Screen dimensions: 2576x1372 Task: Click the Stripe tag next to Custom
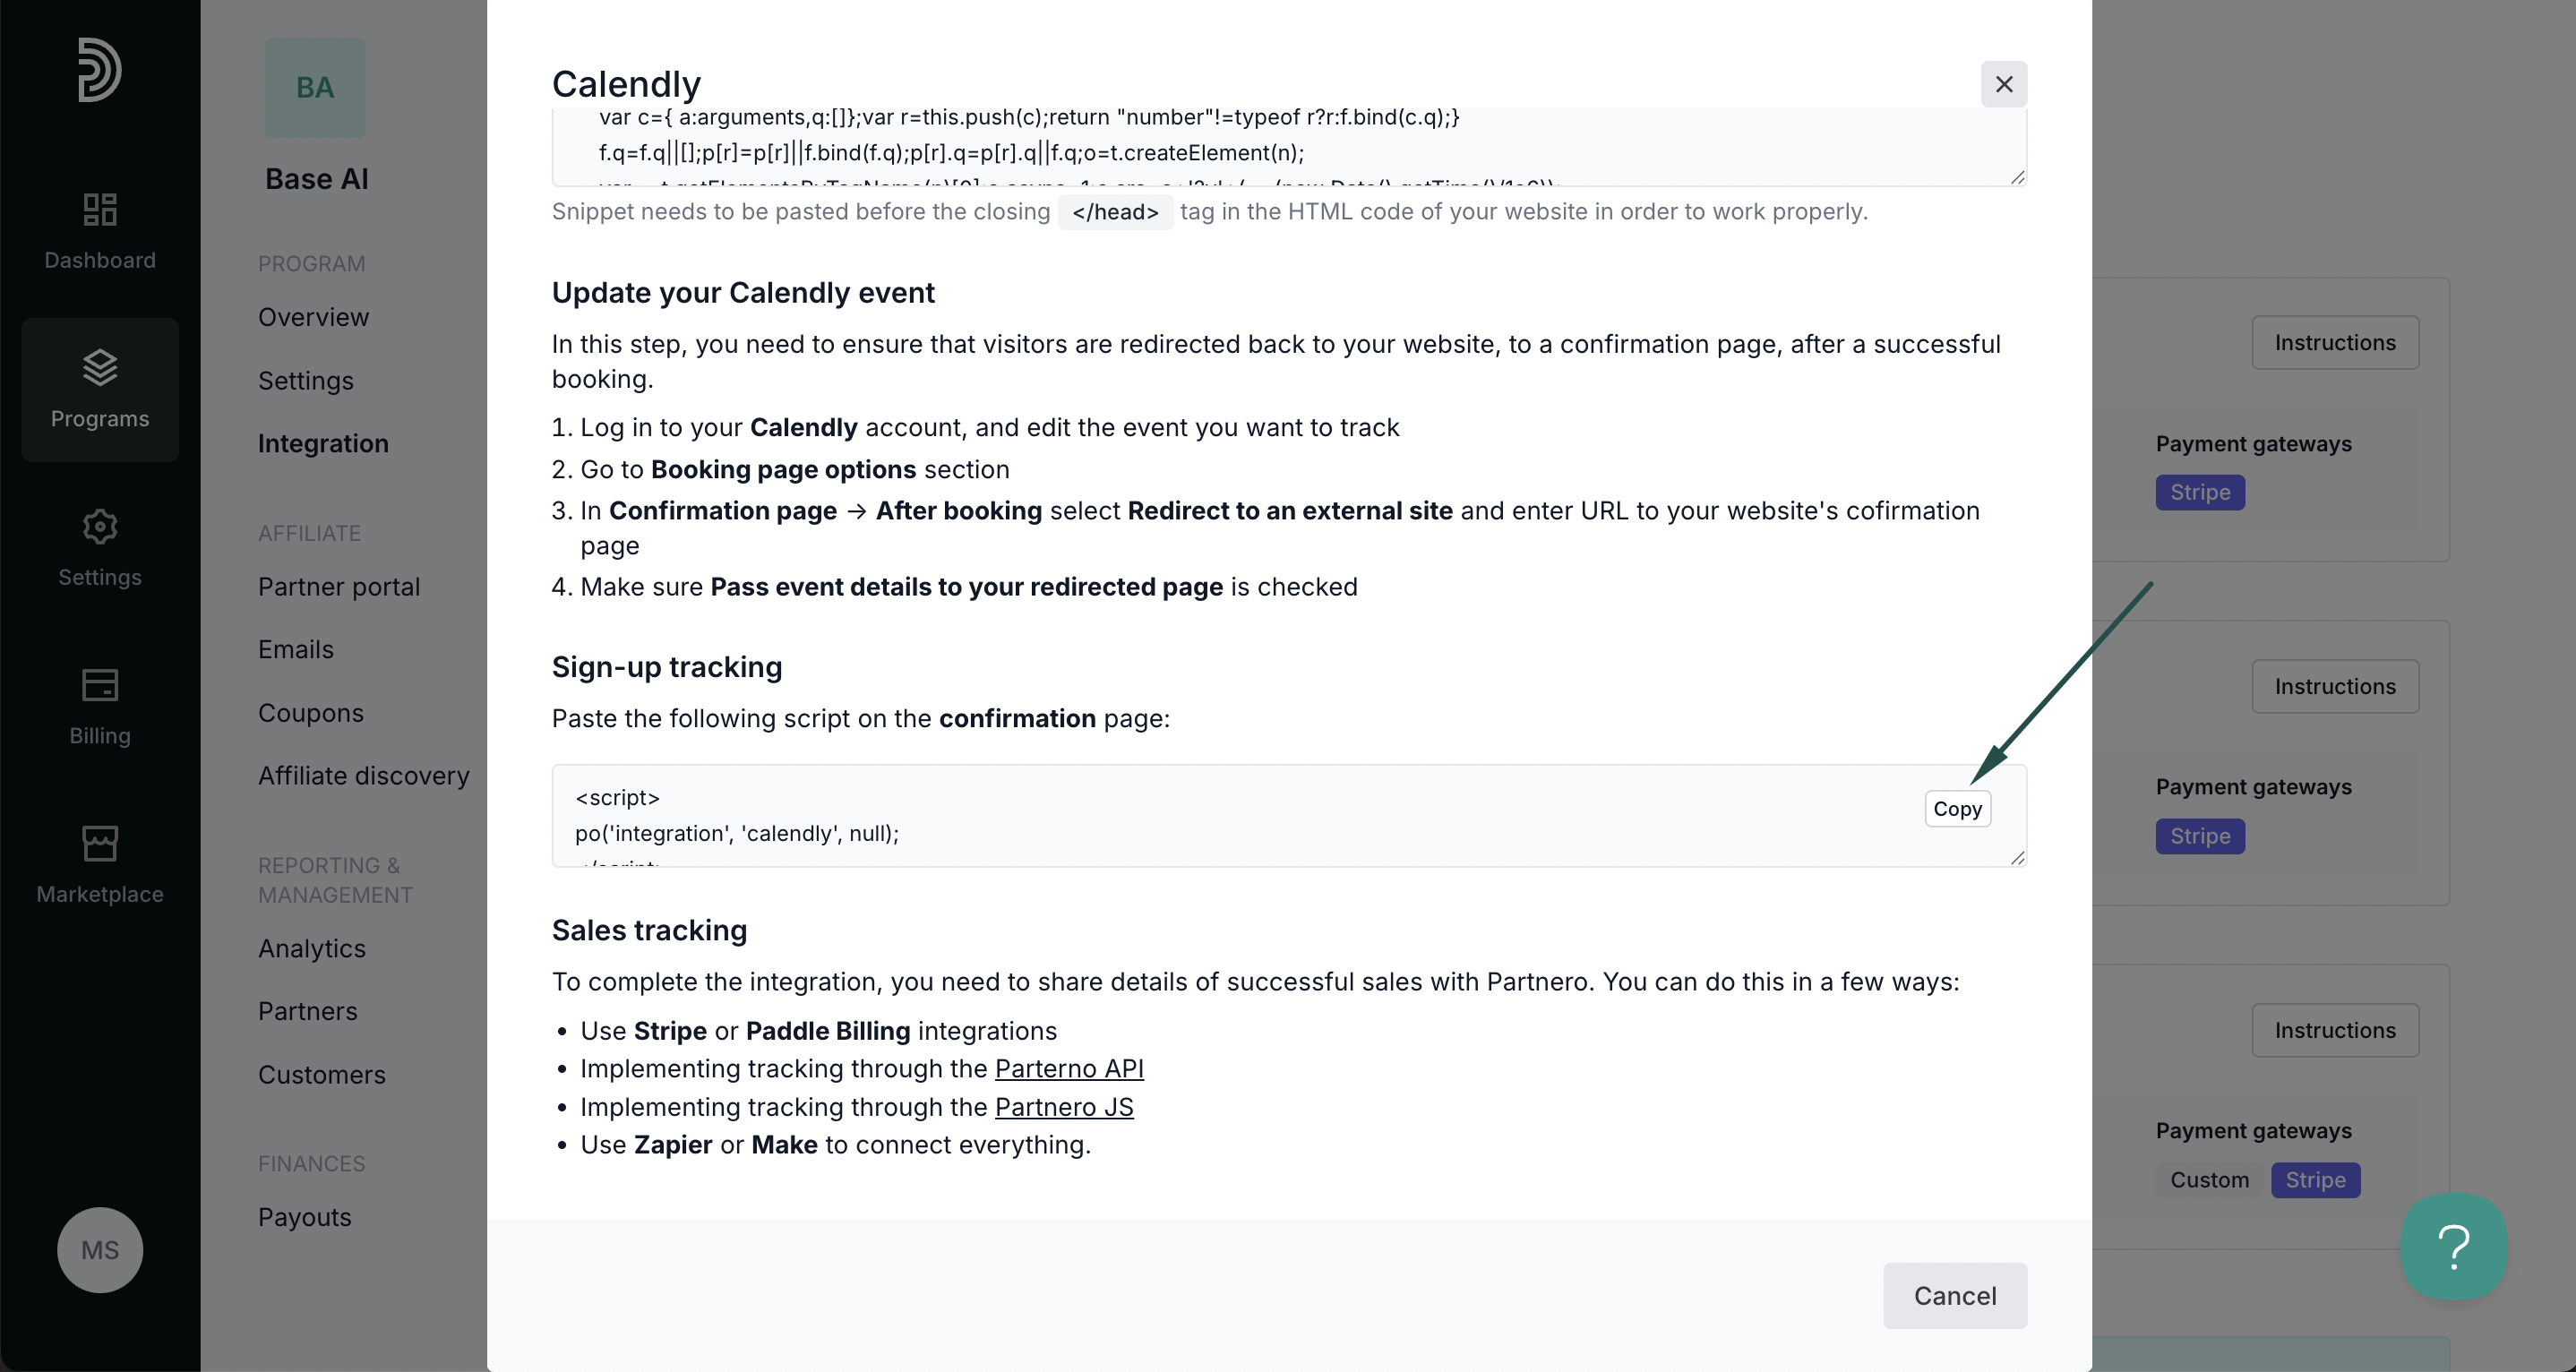(x=2315, y=1180)
